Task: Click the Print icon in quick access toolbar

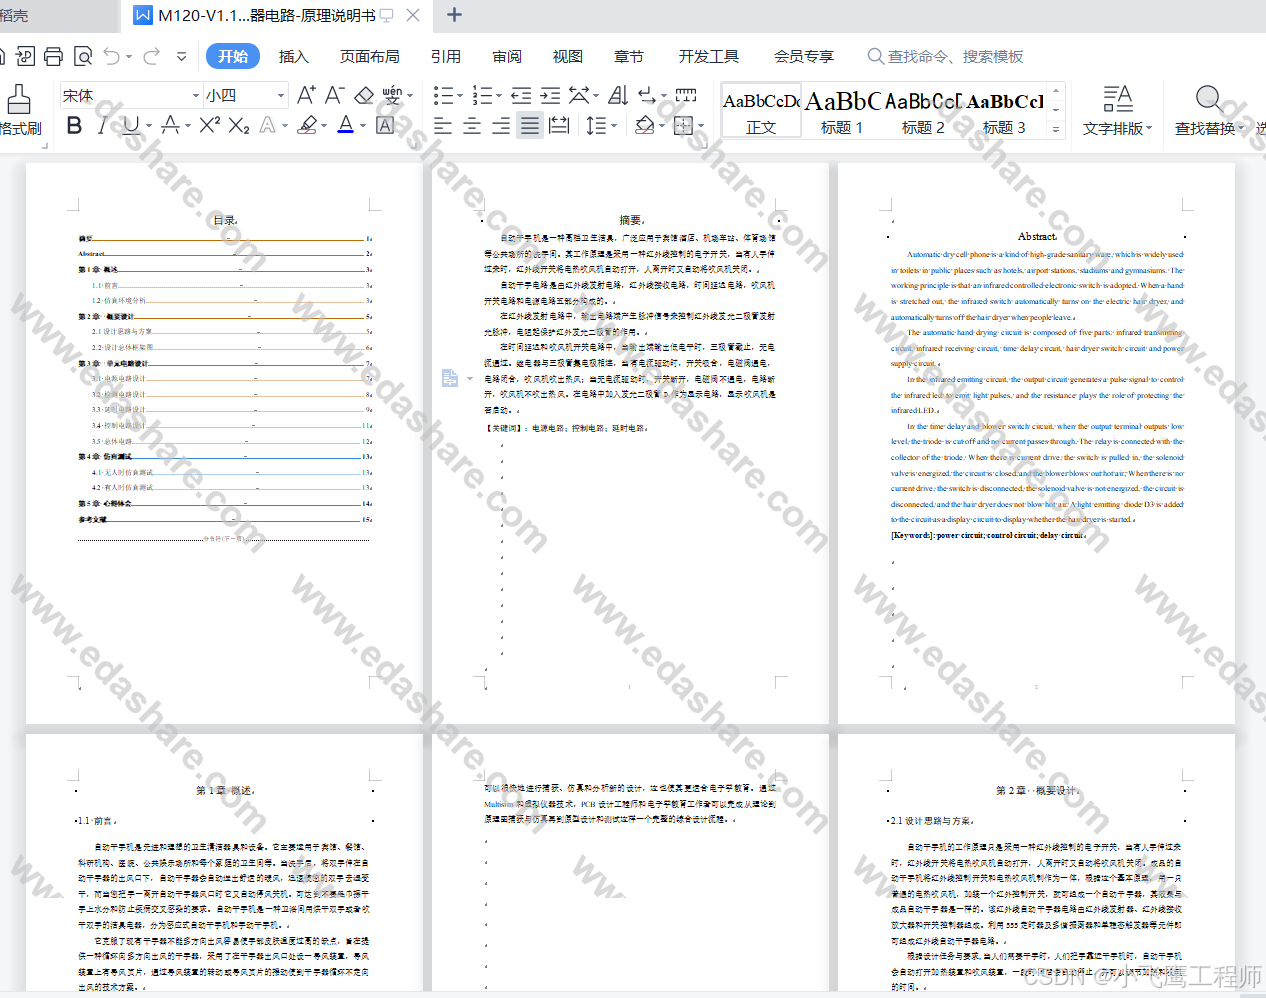Action: tap(53, 56)
